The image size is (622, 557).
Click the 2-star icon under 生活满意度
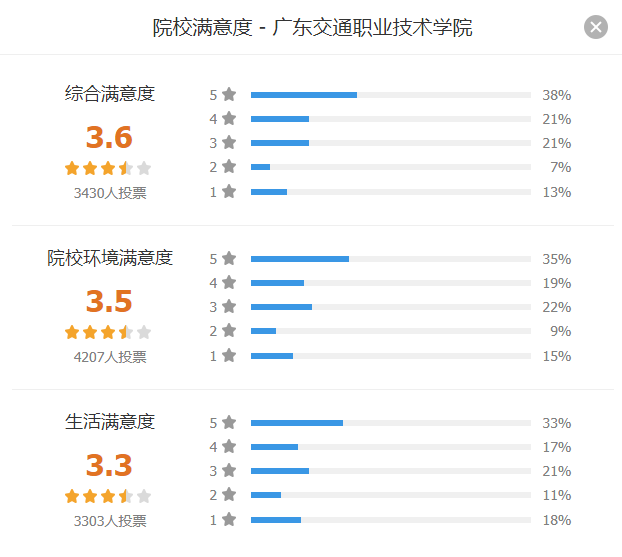pyautogui.click(x=229, y=494)
